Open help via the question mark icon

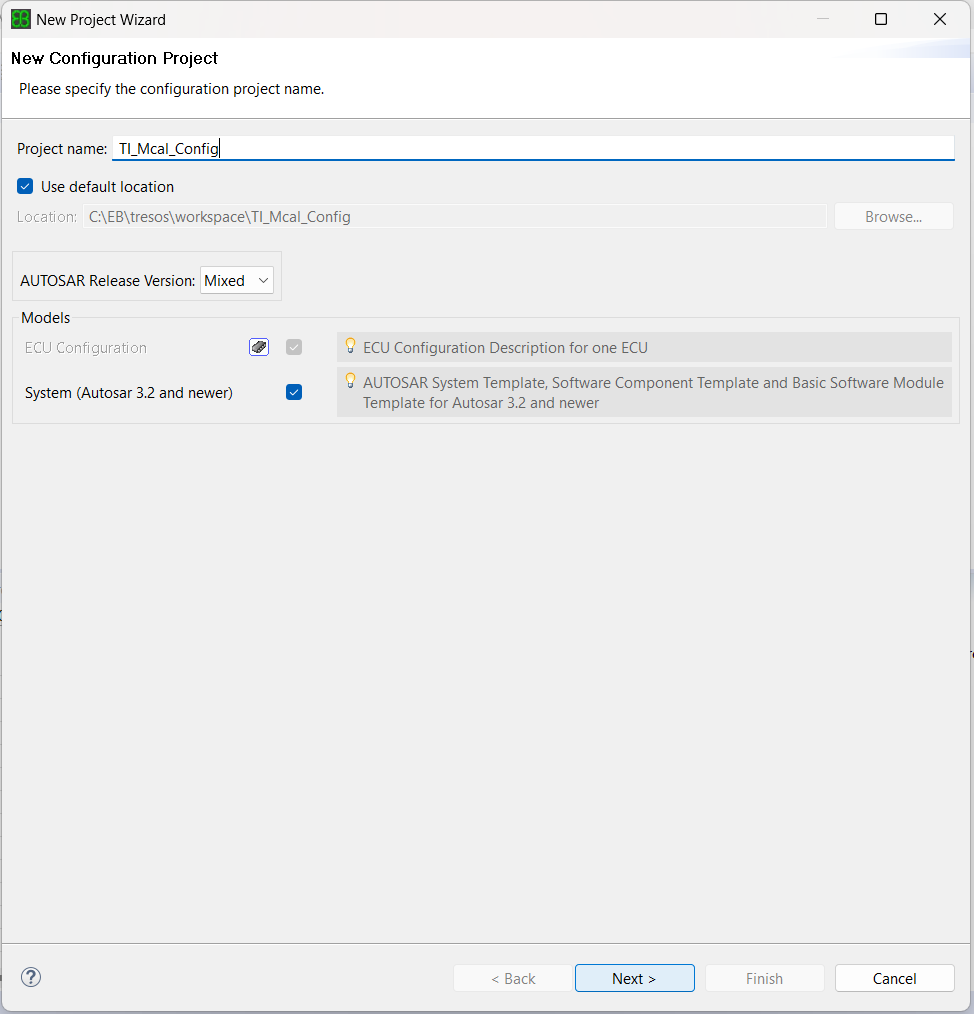[30, 977]
